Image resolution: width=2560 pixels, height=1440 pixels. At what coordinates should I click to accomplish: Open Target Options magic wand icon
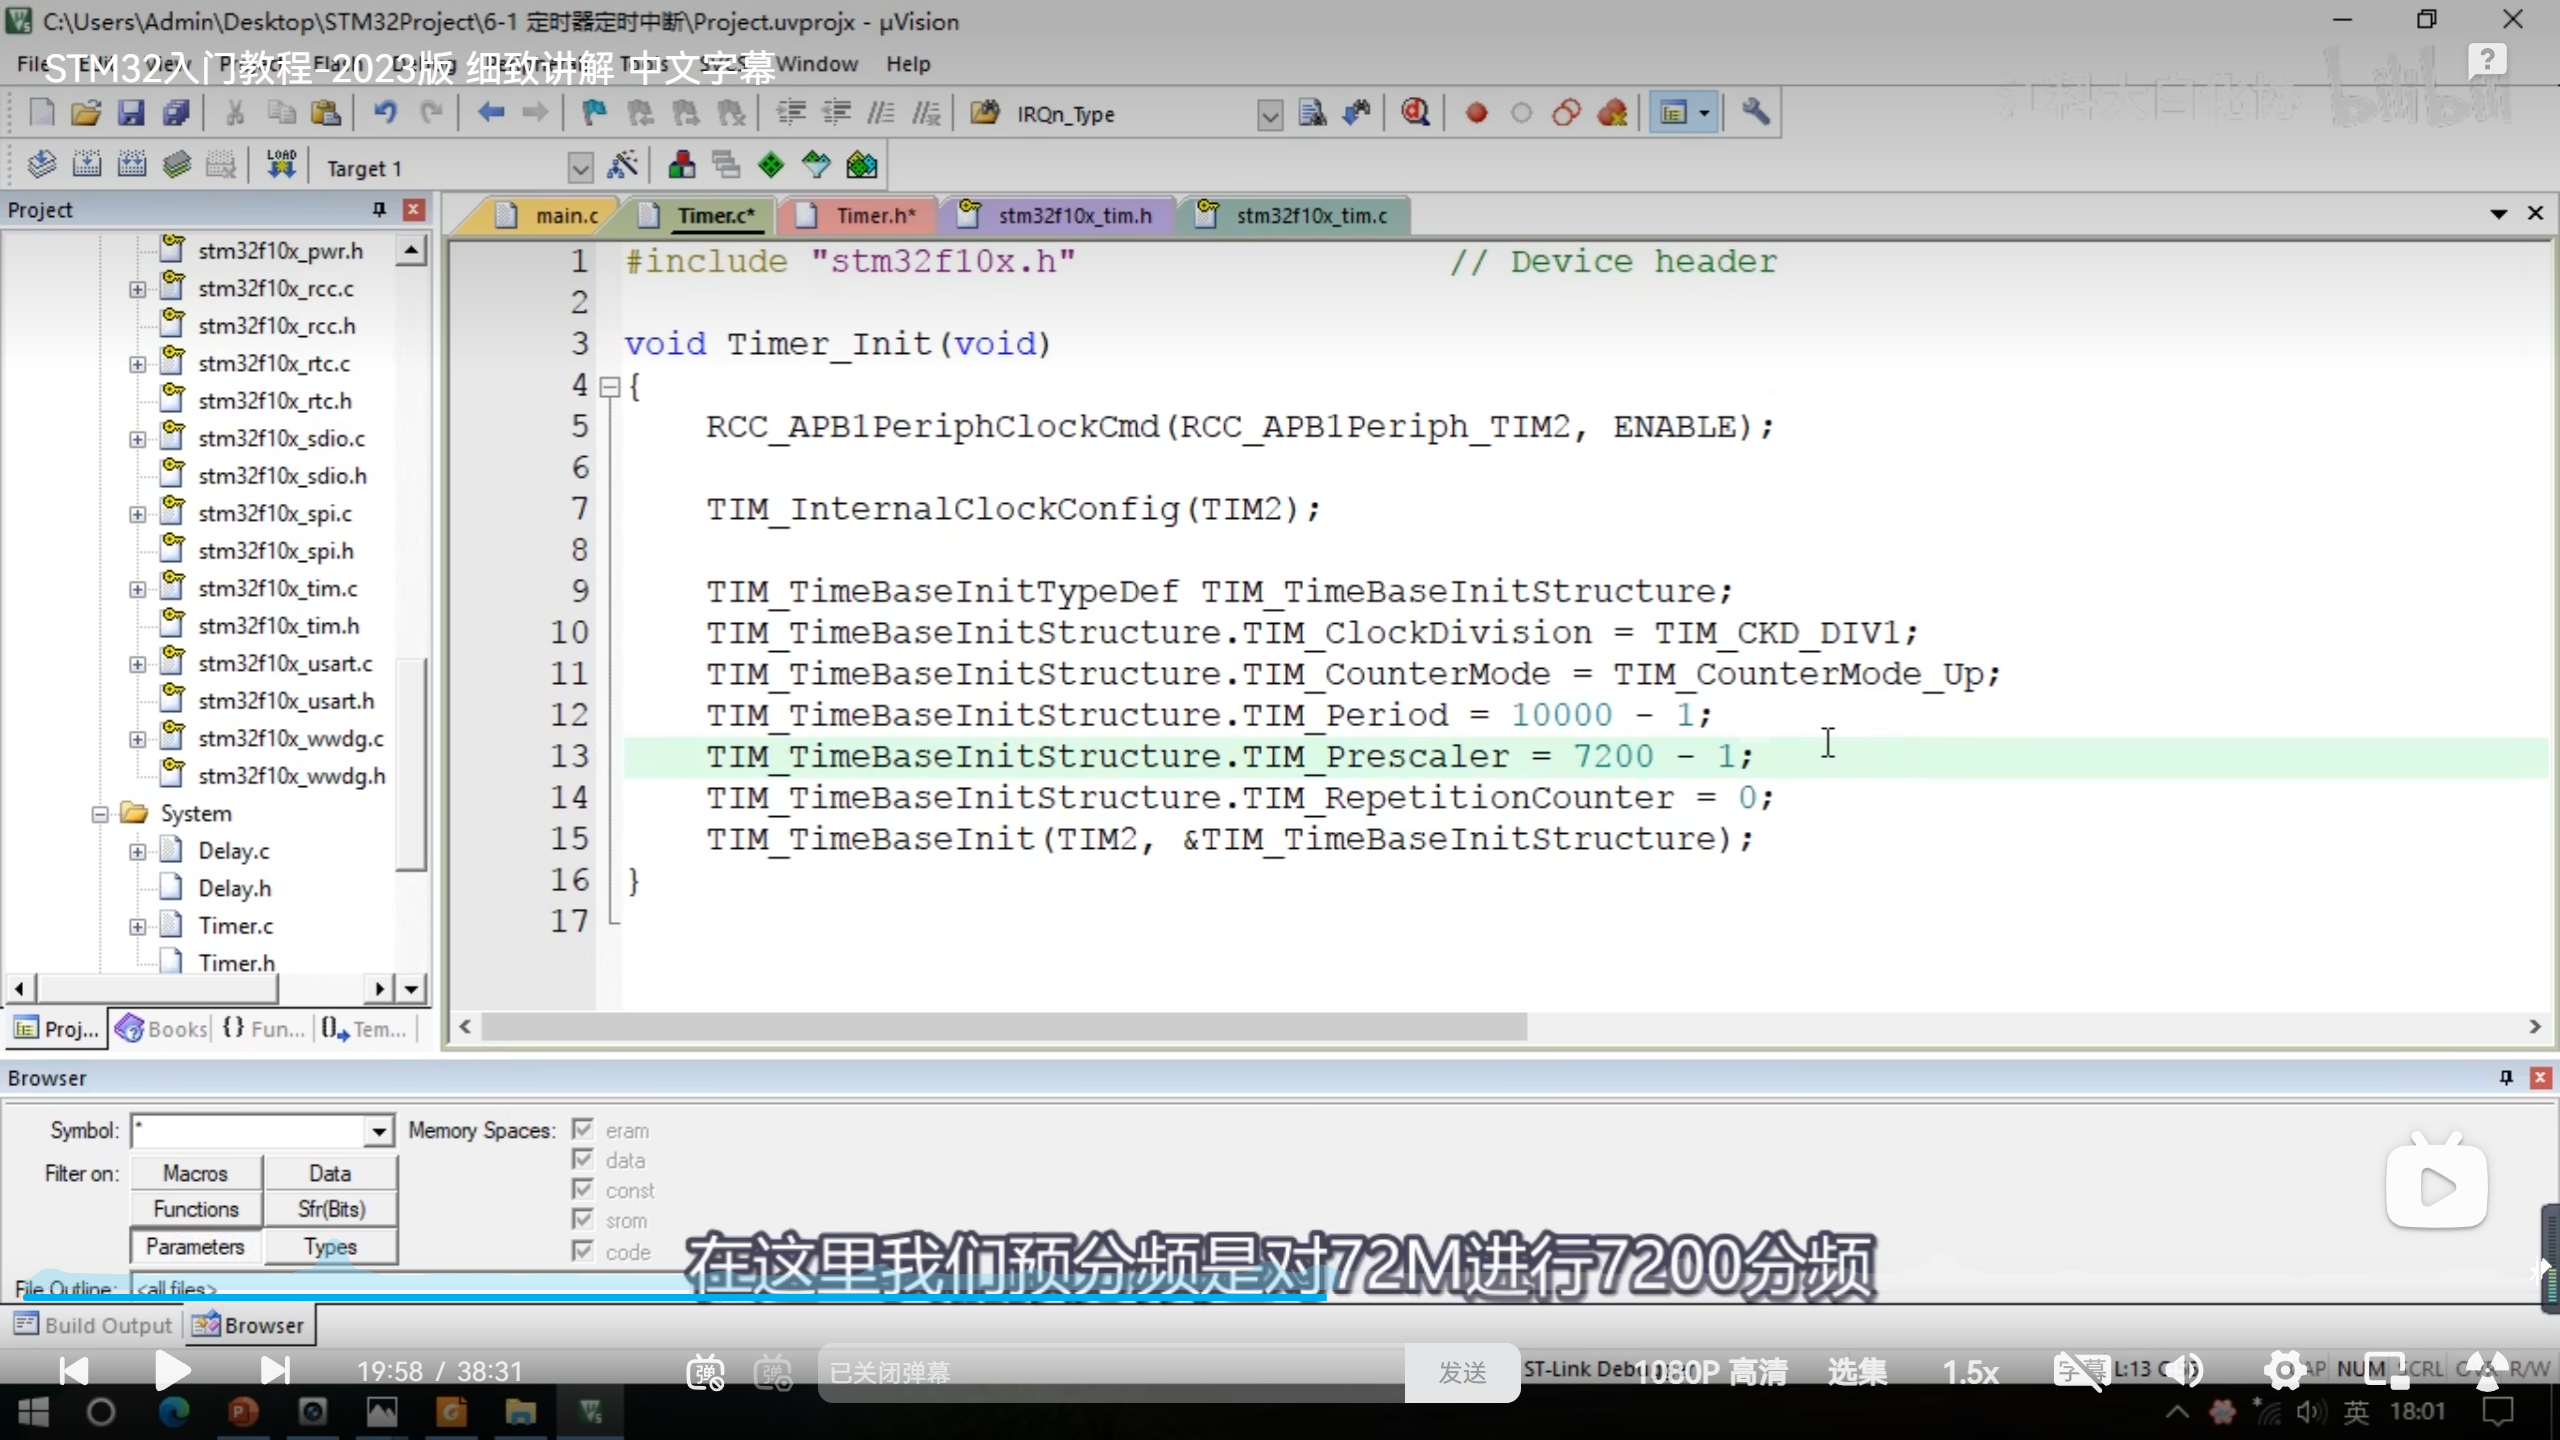[622, 166]
